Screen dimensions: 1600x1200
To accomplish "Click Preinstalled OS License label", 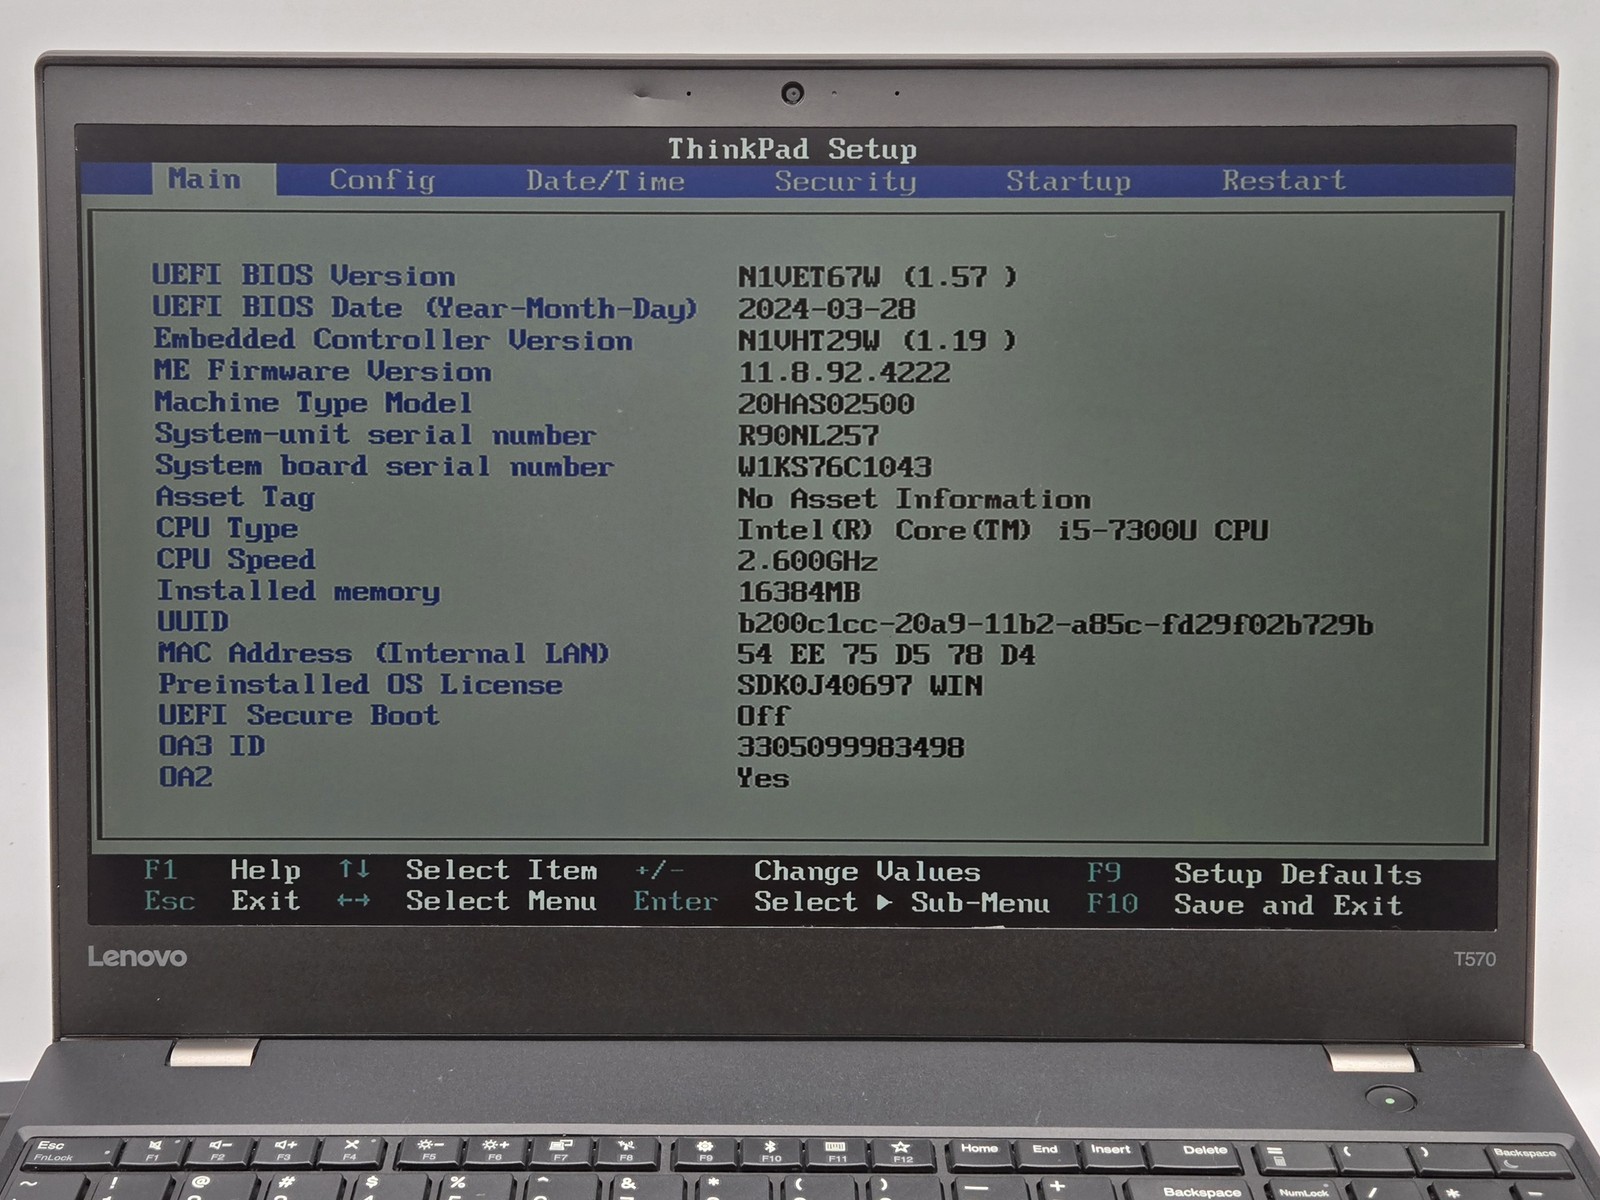I will (x=360, y=684).
